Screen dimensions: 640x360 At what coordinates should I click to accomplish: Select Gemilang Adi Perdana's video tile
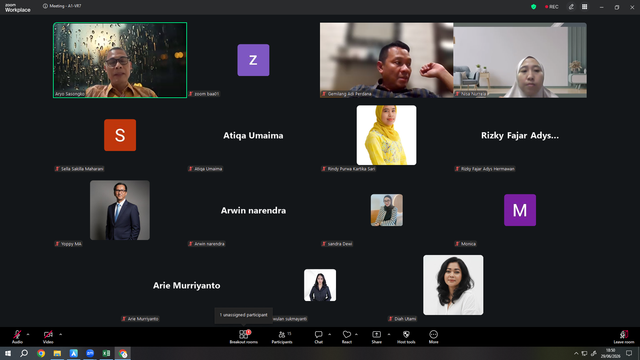click(x=387, y=60)
